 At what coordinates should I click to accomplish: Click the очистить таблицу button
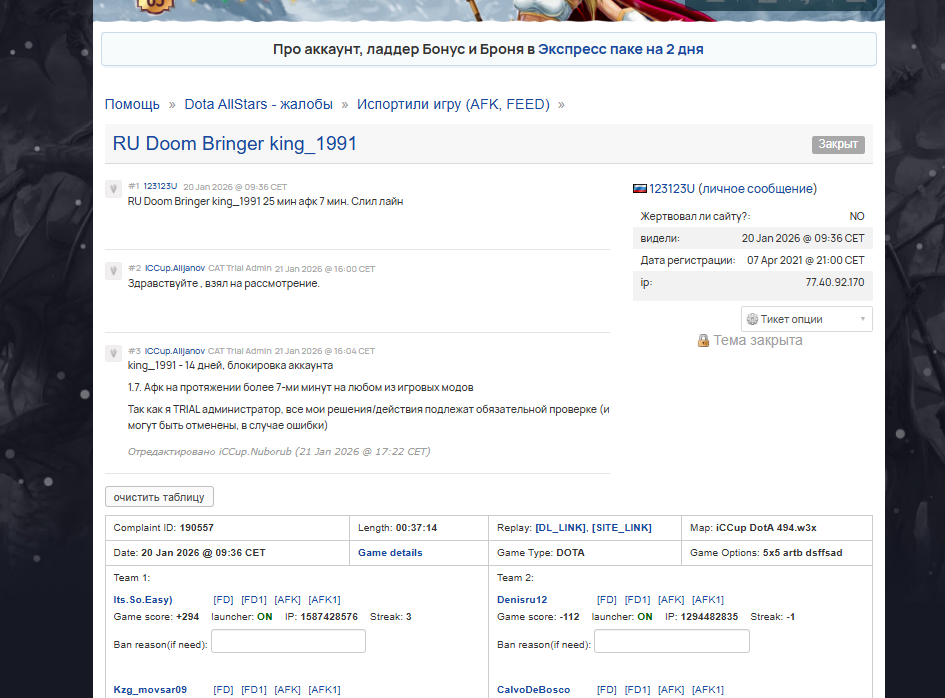159,497
